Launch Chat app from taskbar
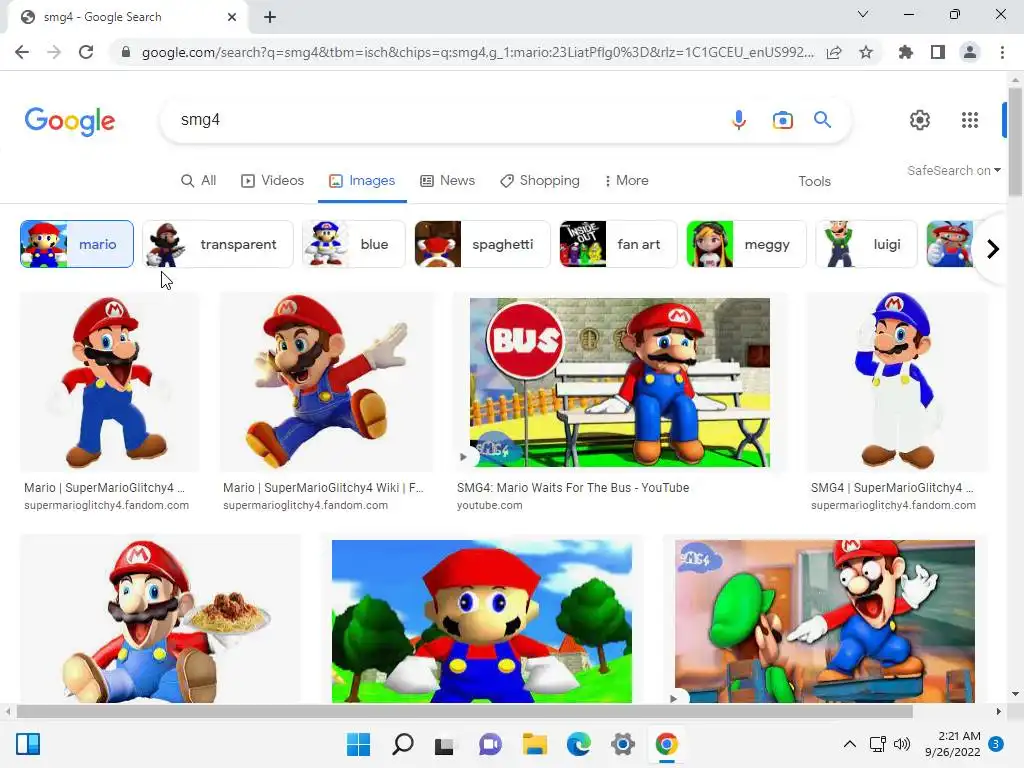This screenshot has width=1024, height=768. click(490, 744)
